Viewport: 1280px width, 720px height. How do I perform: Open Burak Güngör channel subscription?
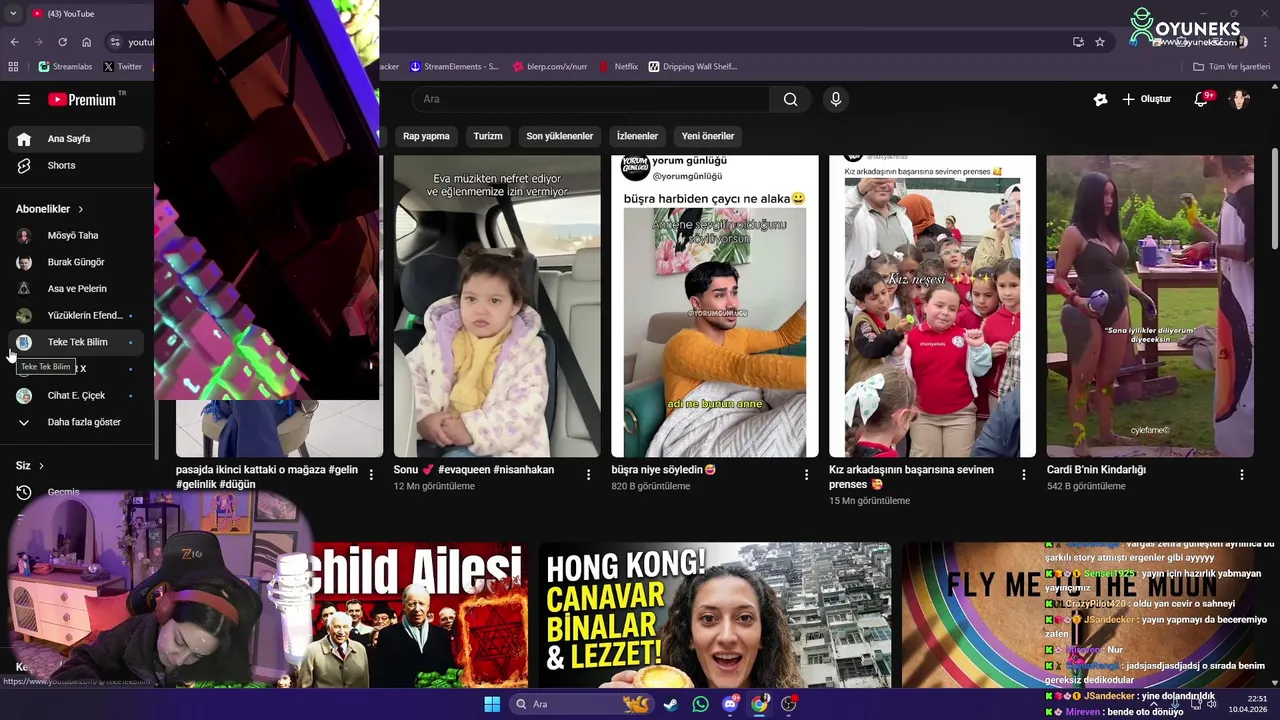pos(76,262)
